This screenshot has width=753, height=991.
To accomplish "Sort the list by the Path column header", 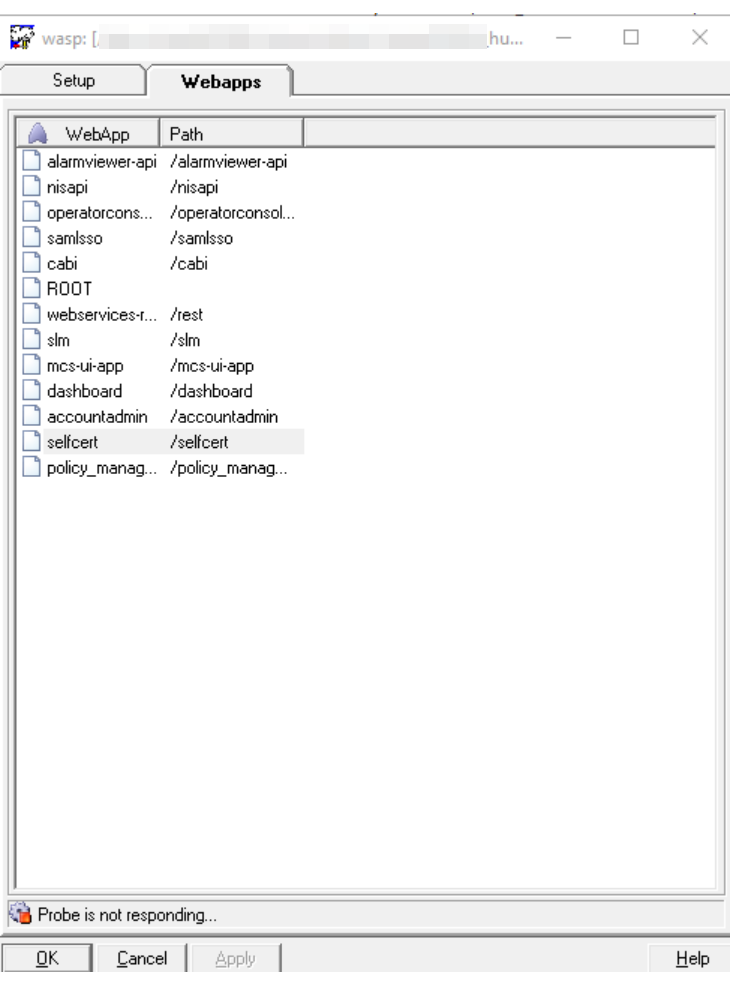I will click(x=231, y=133).
